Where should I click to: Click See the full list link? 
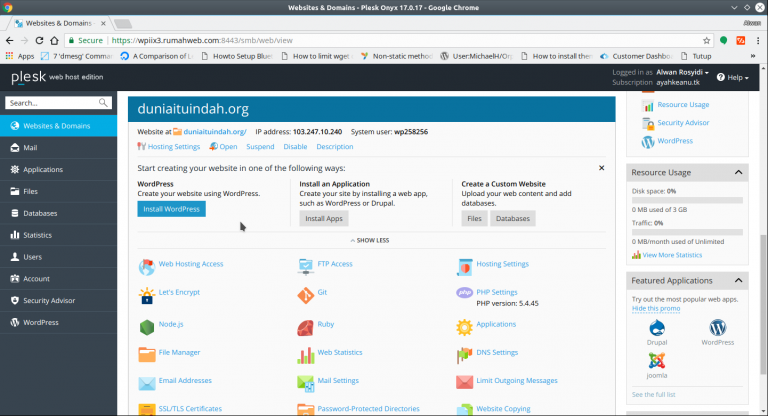pos(653,394)
